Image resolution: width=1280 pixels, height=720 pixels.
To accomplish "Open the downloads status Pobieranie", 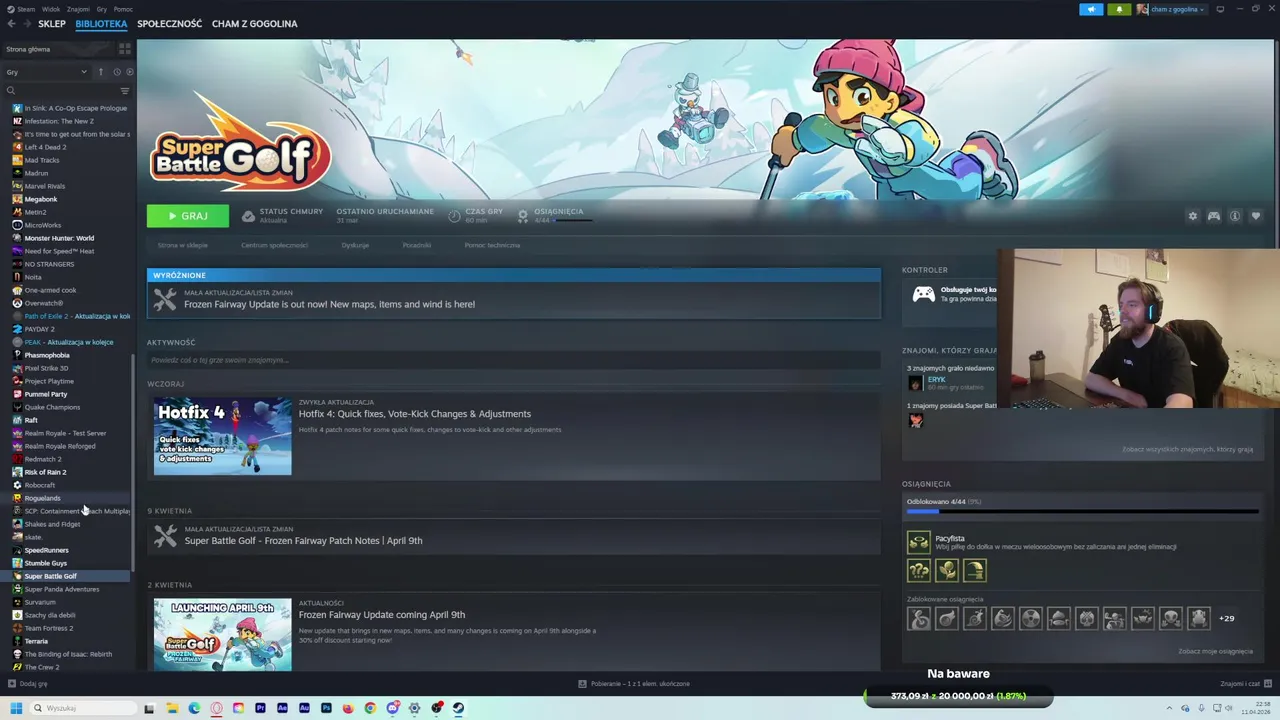I will [634, 684].
